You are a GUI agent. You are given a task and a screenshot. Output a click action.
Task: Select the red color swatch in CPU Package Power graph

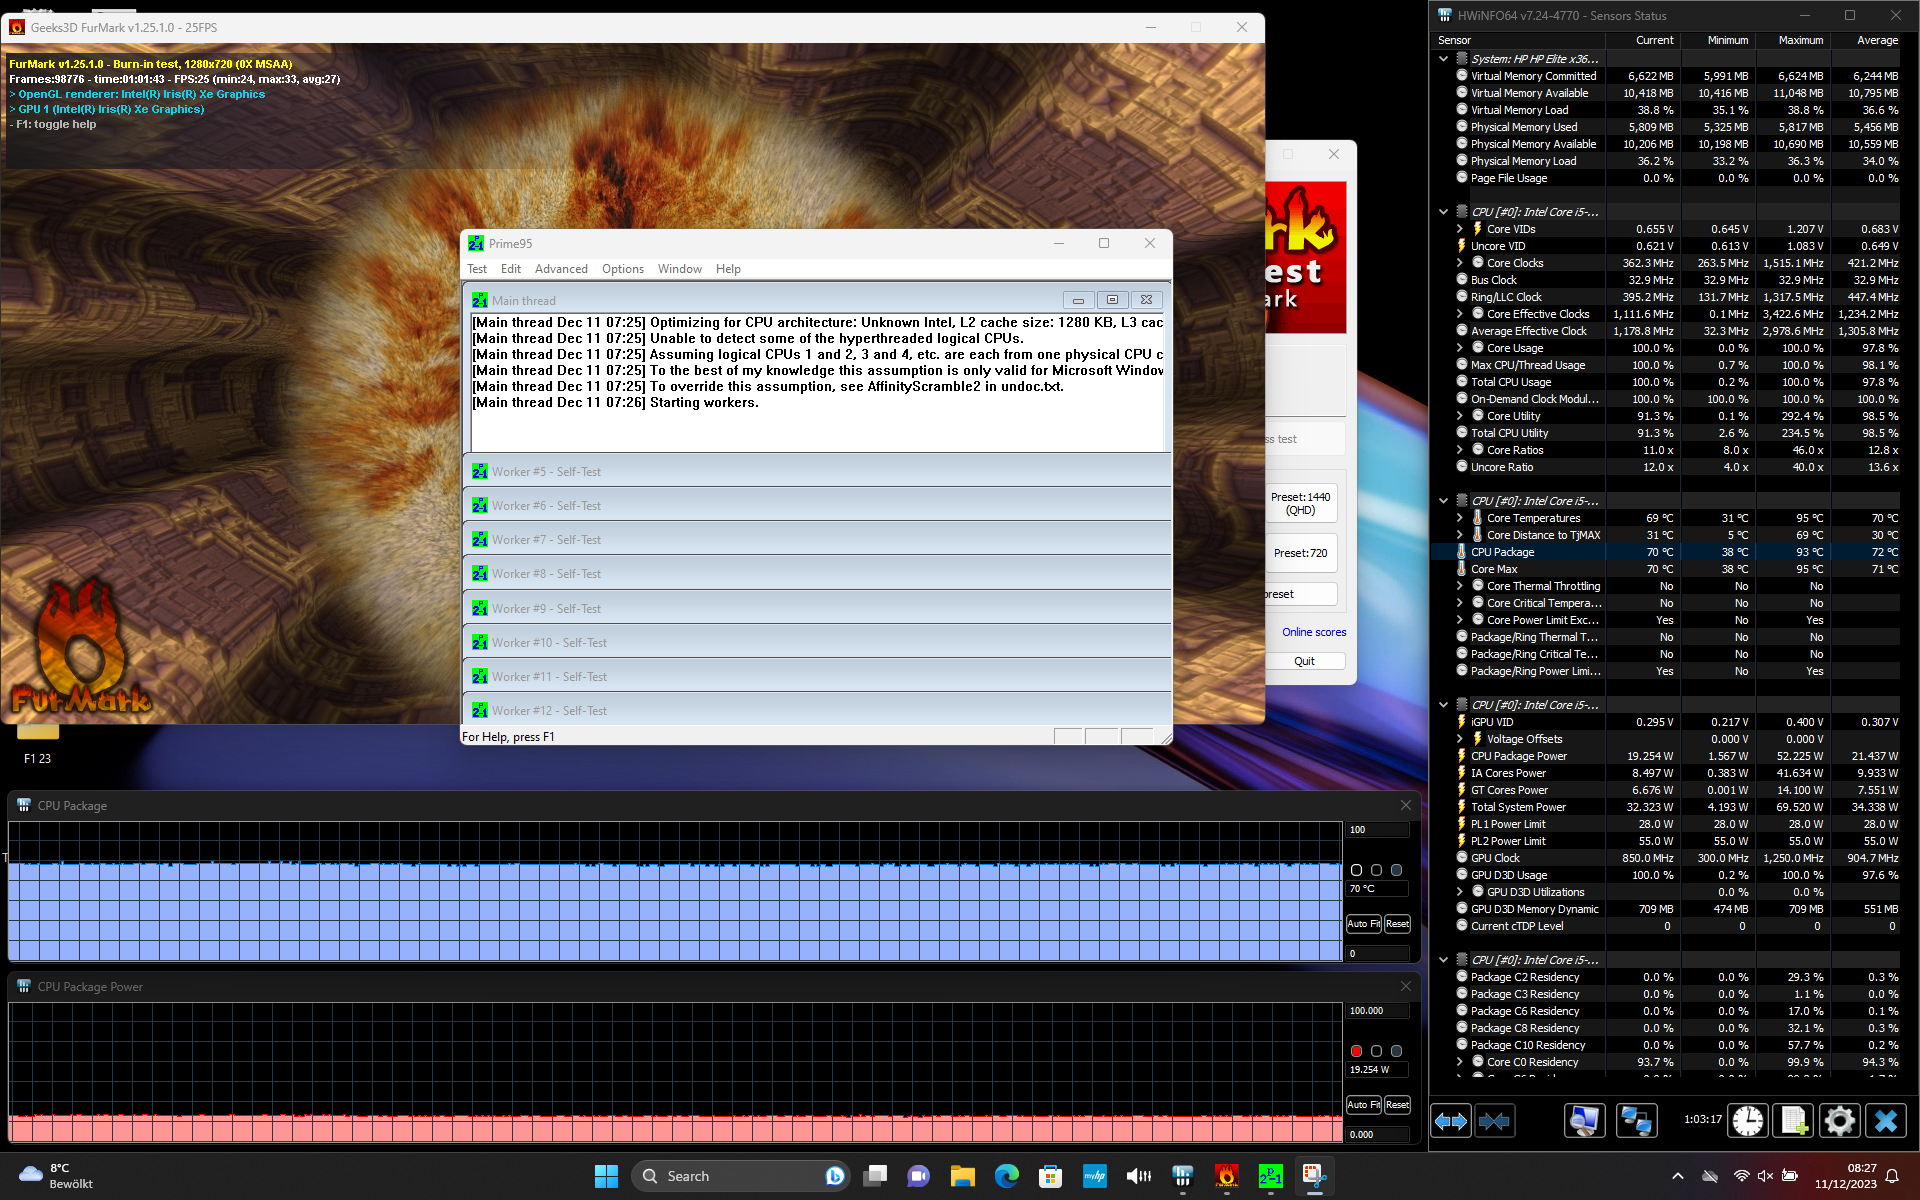point(1356,1051)
